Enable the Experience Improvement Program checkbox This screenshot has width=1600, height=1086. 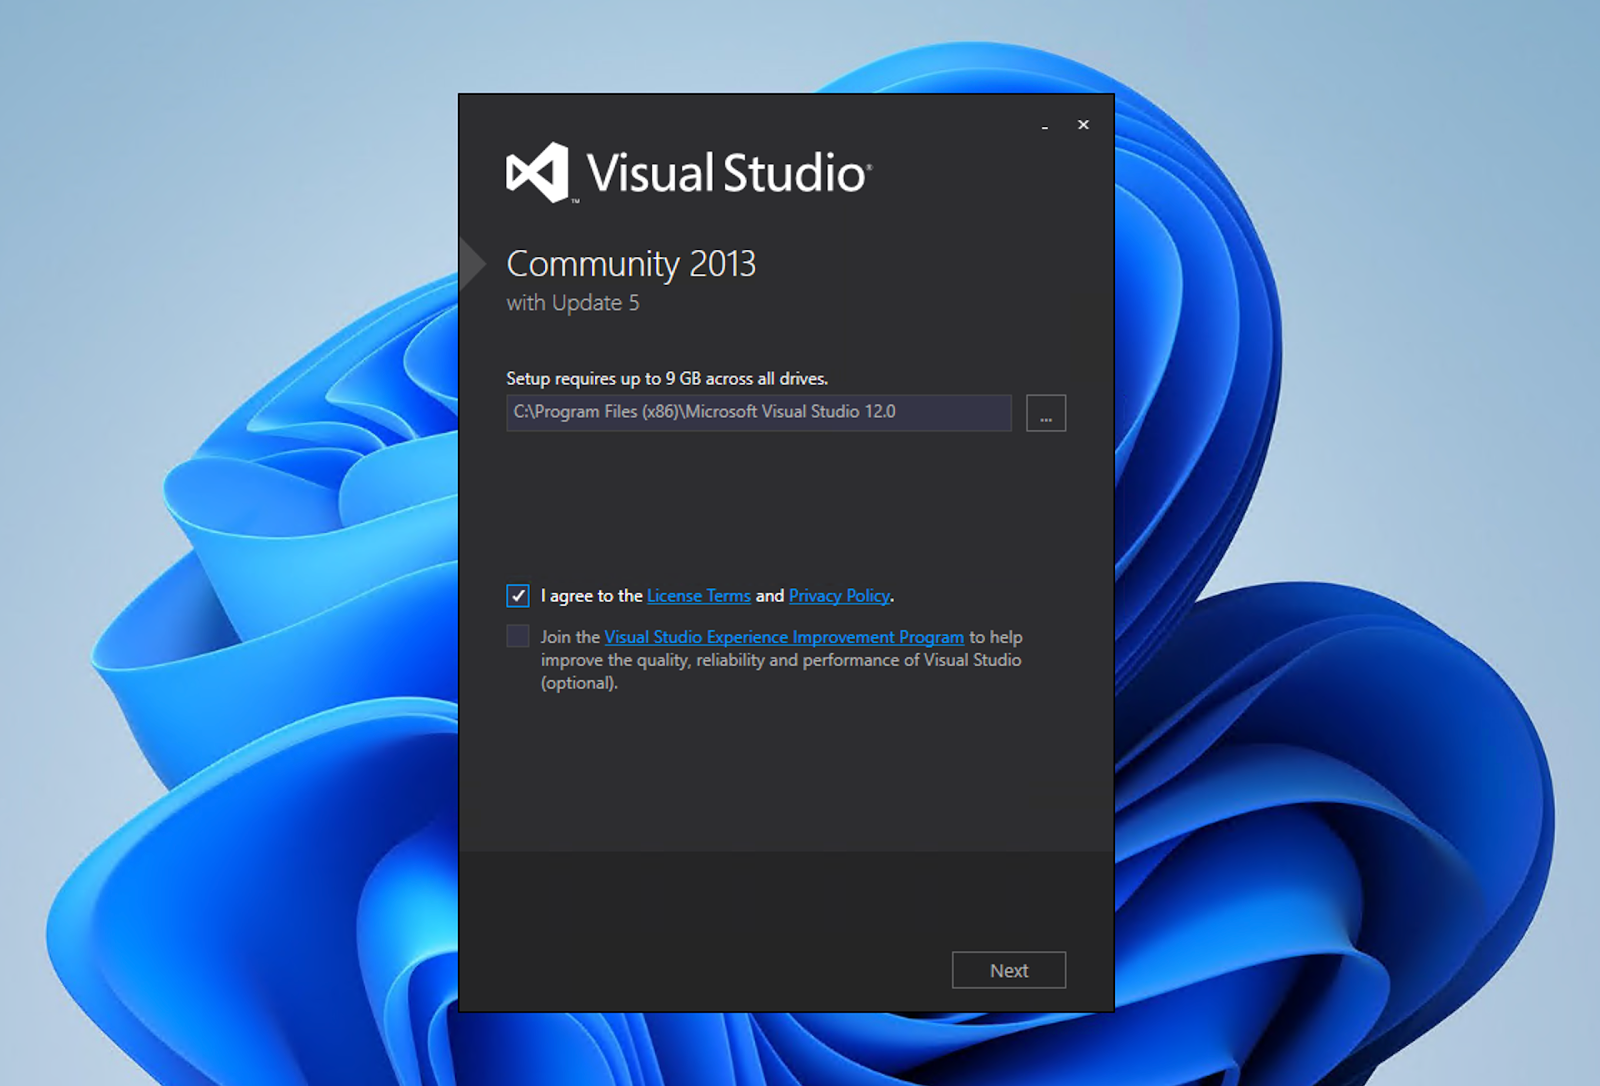[x=517, y=636]
